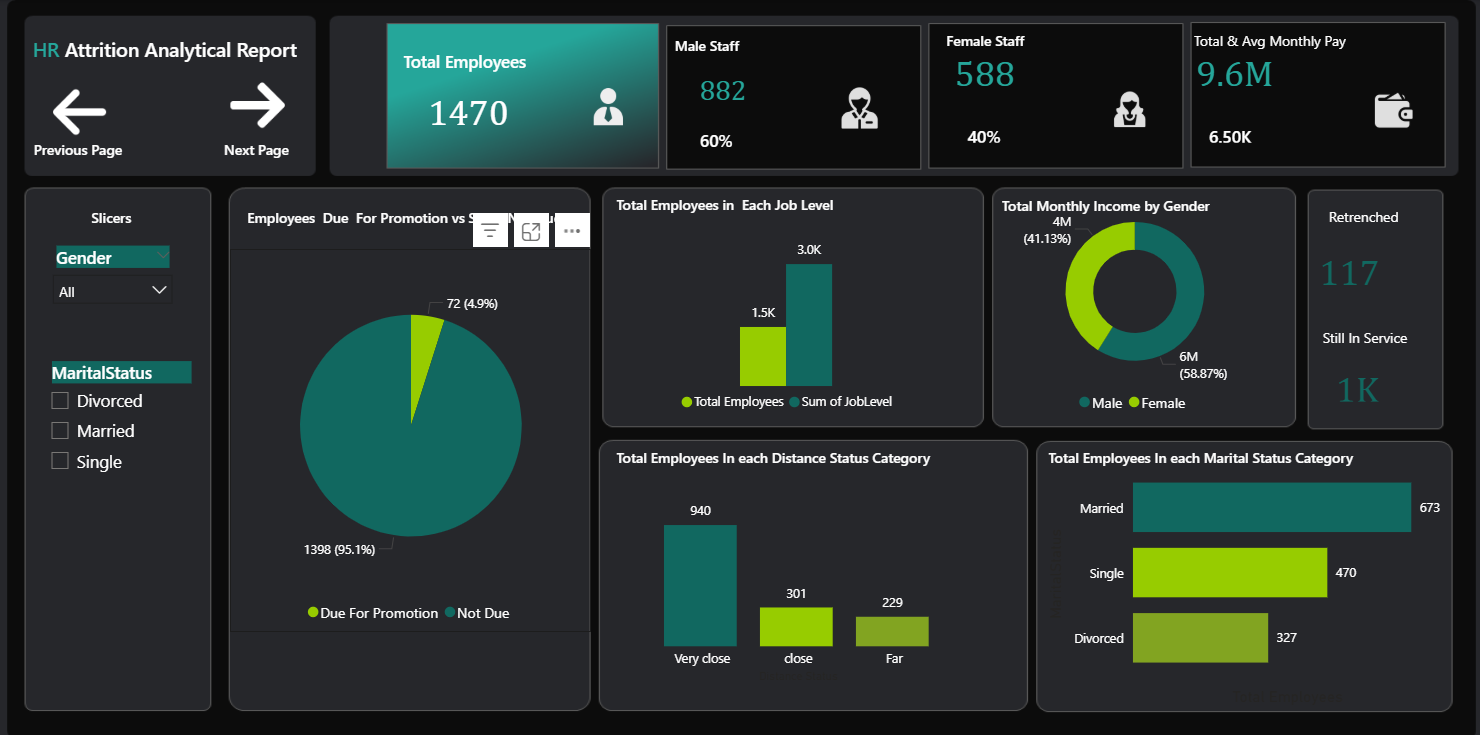Click the '4M (41.13%)' donut label

(1047, 230)
